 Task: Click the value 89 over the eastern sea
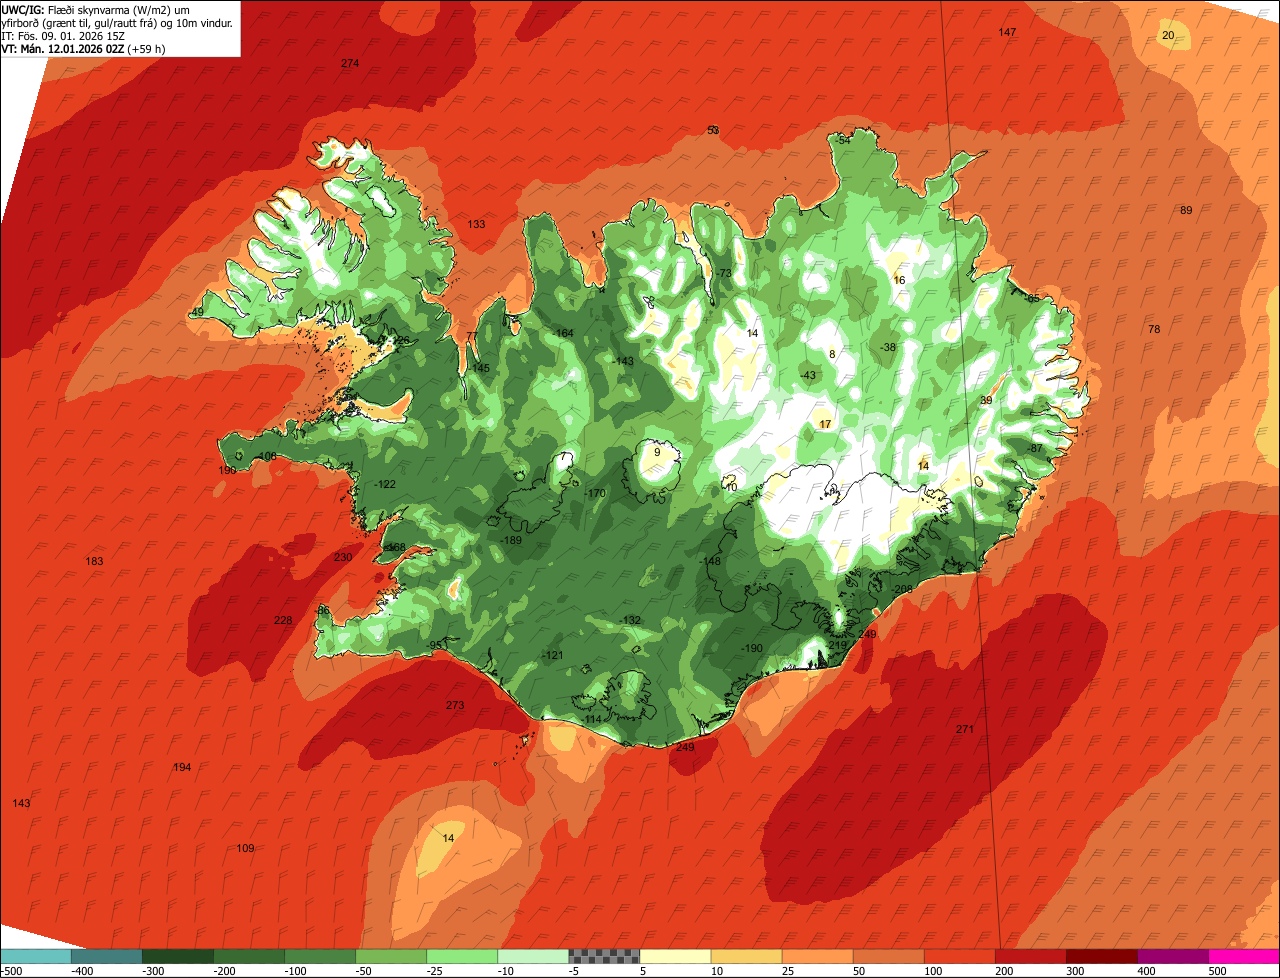1186,210
